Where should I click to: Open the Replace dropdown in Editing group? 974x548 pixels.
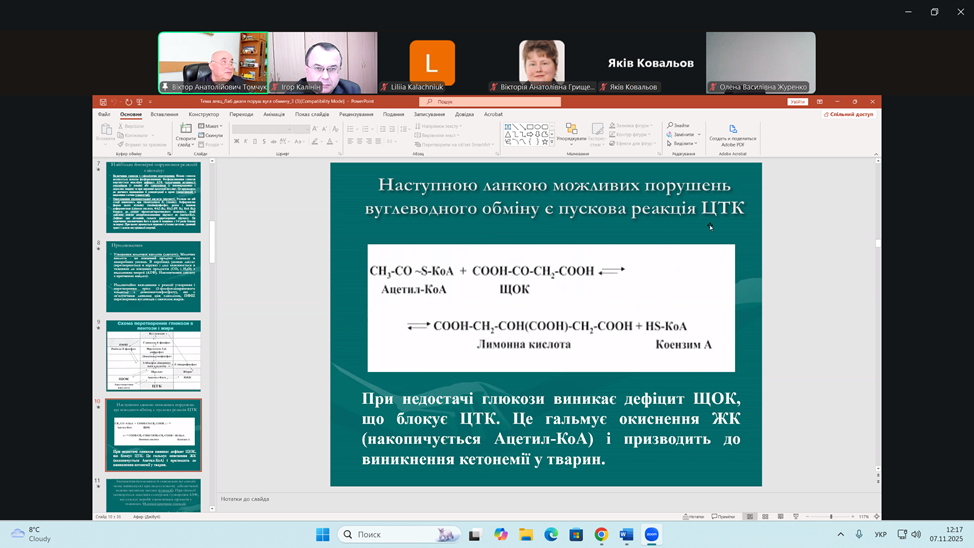pos(683,134)
